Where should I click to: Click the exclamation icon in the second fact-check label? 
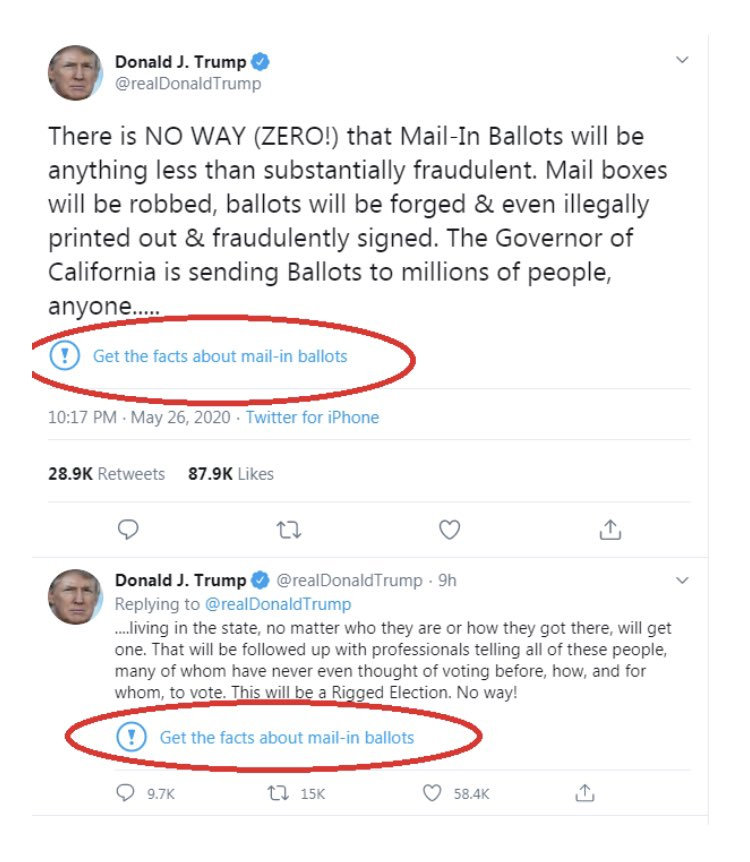point(131,738)
